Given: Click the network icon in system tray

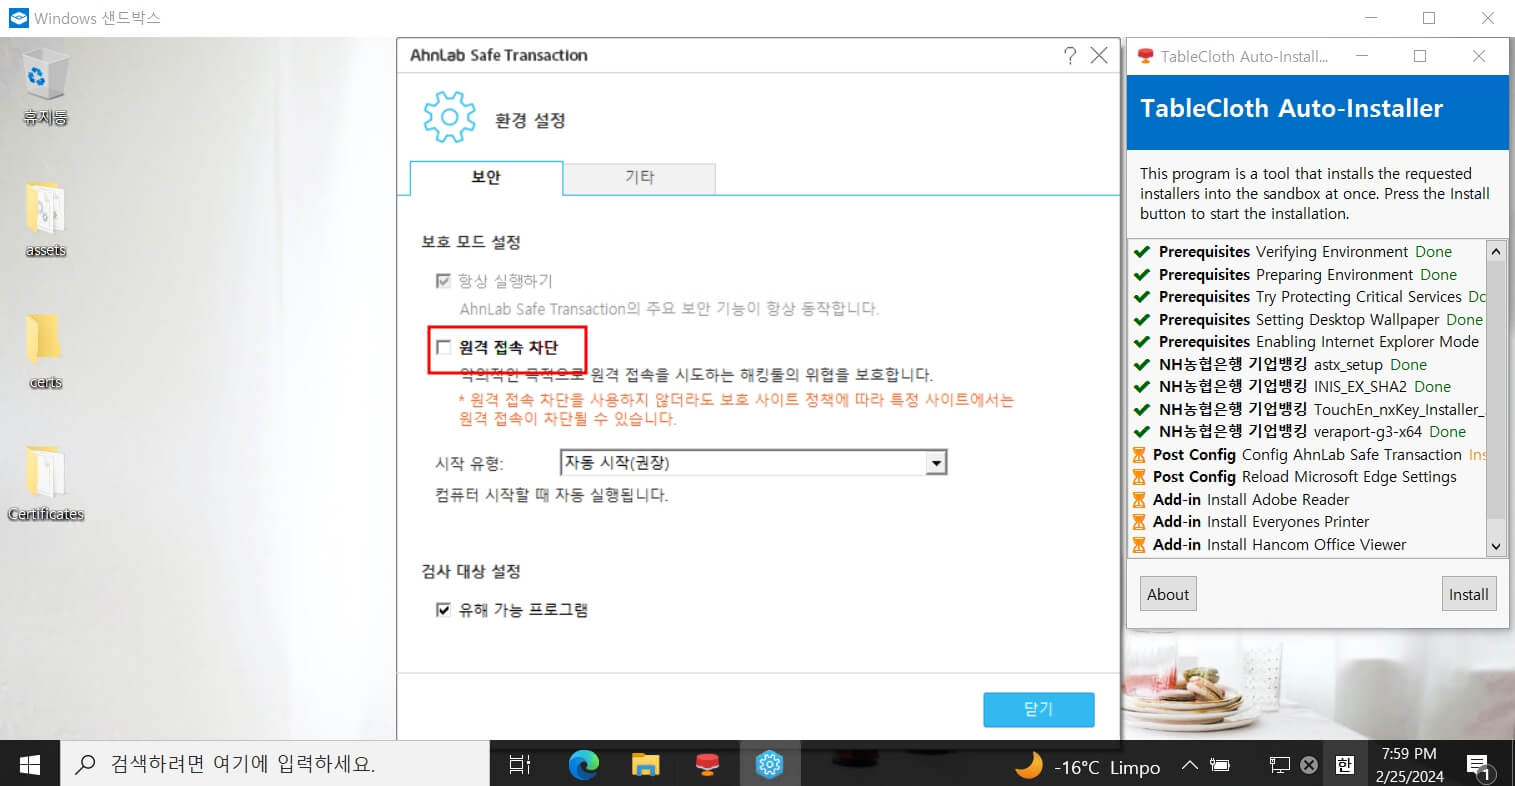Looking at the screenshot, I should [1279, 766].
